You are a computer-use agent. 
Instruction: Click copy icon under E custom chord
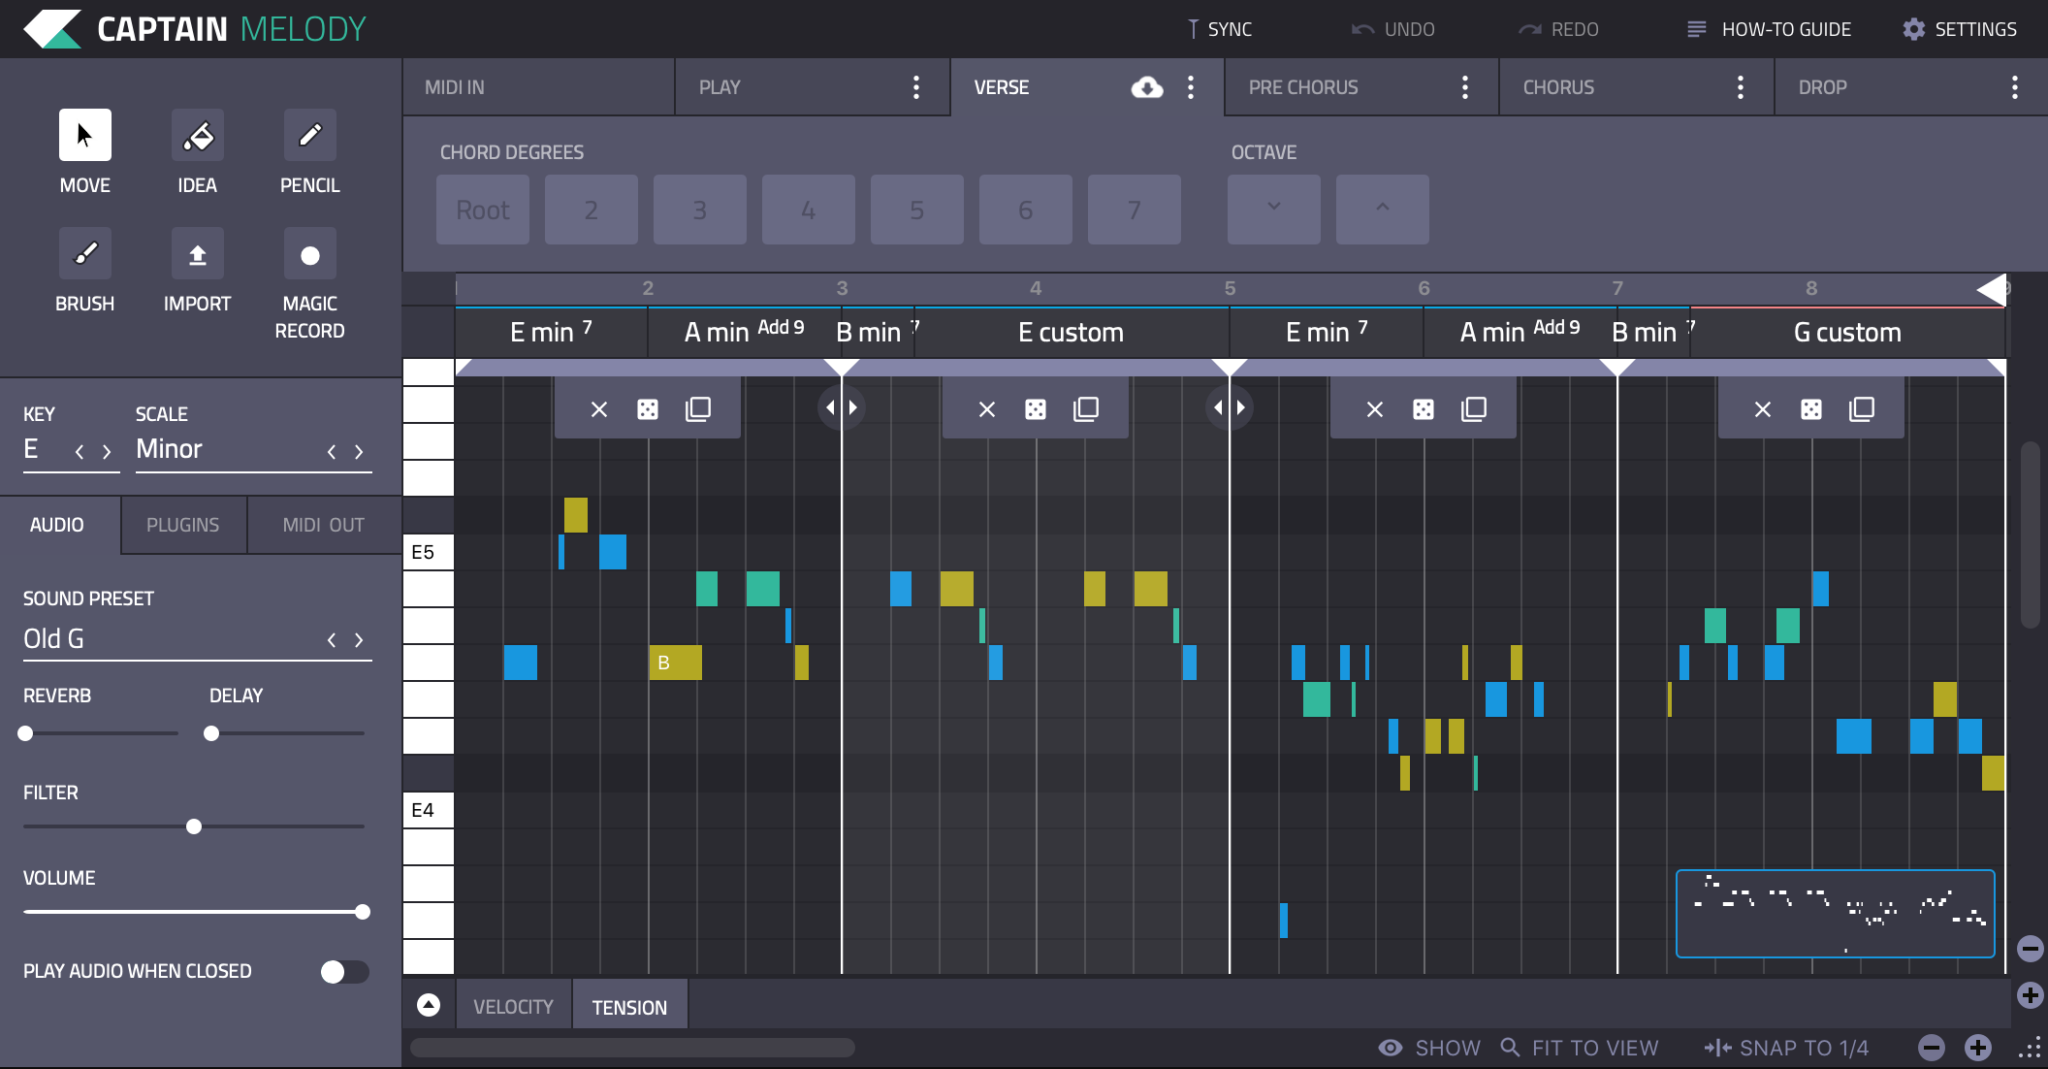pos(1086,409)
